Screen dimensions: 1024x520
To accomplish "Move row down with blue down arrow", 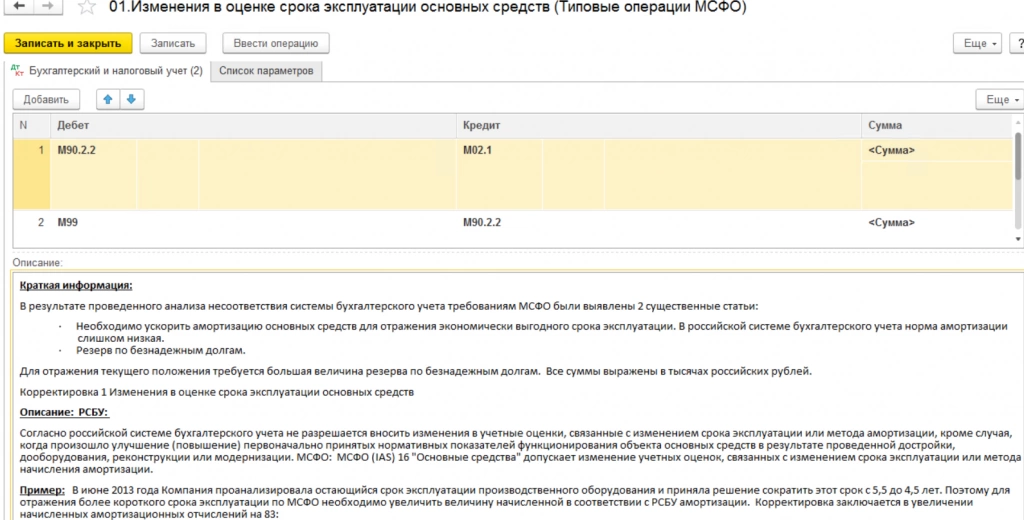I will pyautogui.click(x=131, y=99).
